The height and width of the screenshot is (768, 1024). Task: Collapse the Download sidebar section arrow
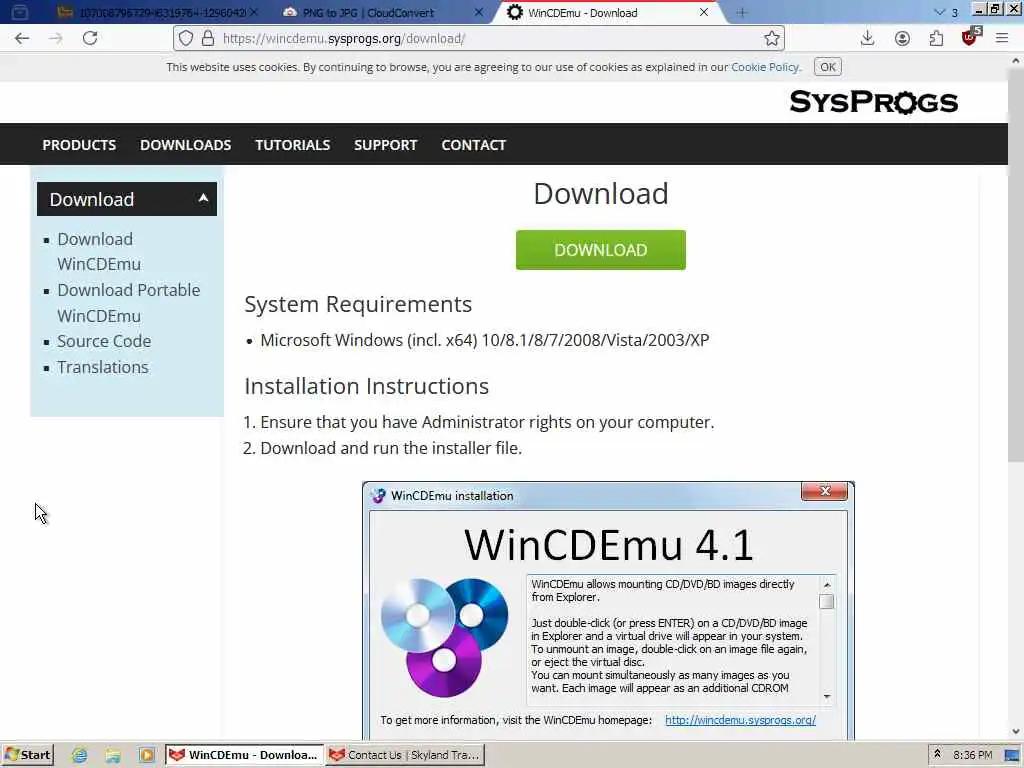203,199
